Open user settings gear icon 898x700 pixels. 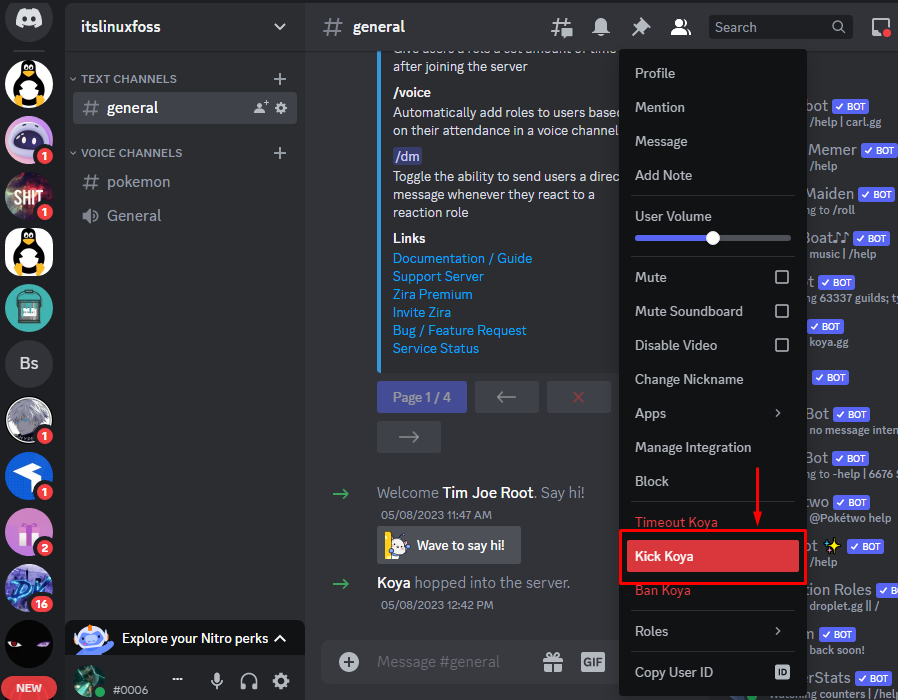coord(281,681)
